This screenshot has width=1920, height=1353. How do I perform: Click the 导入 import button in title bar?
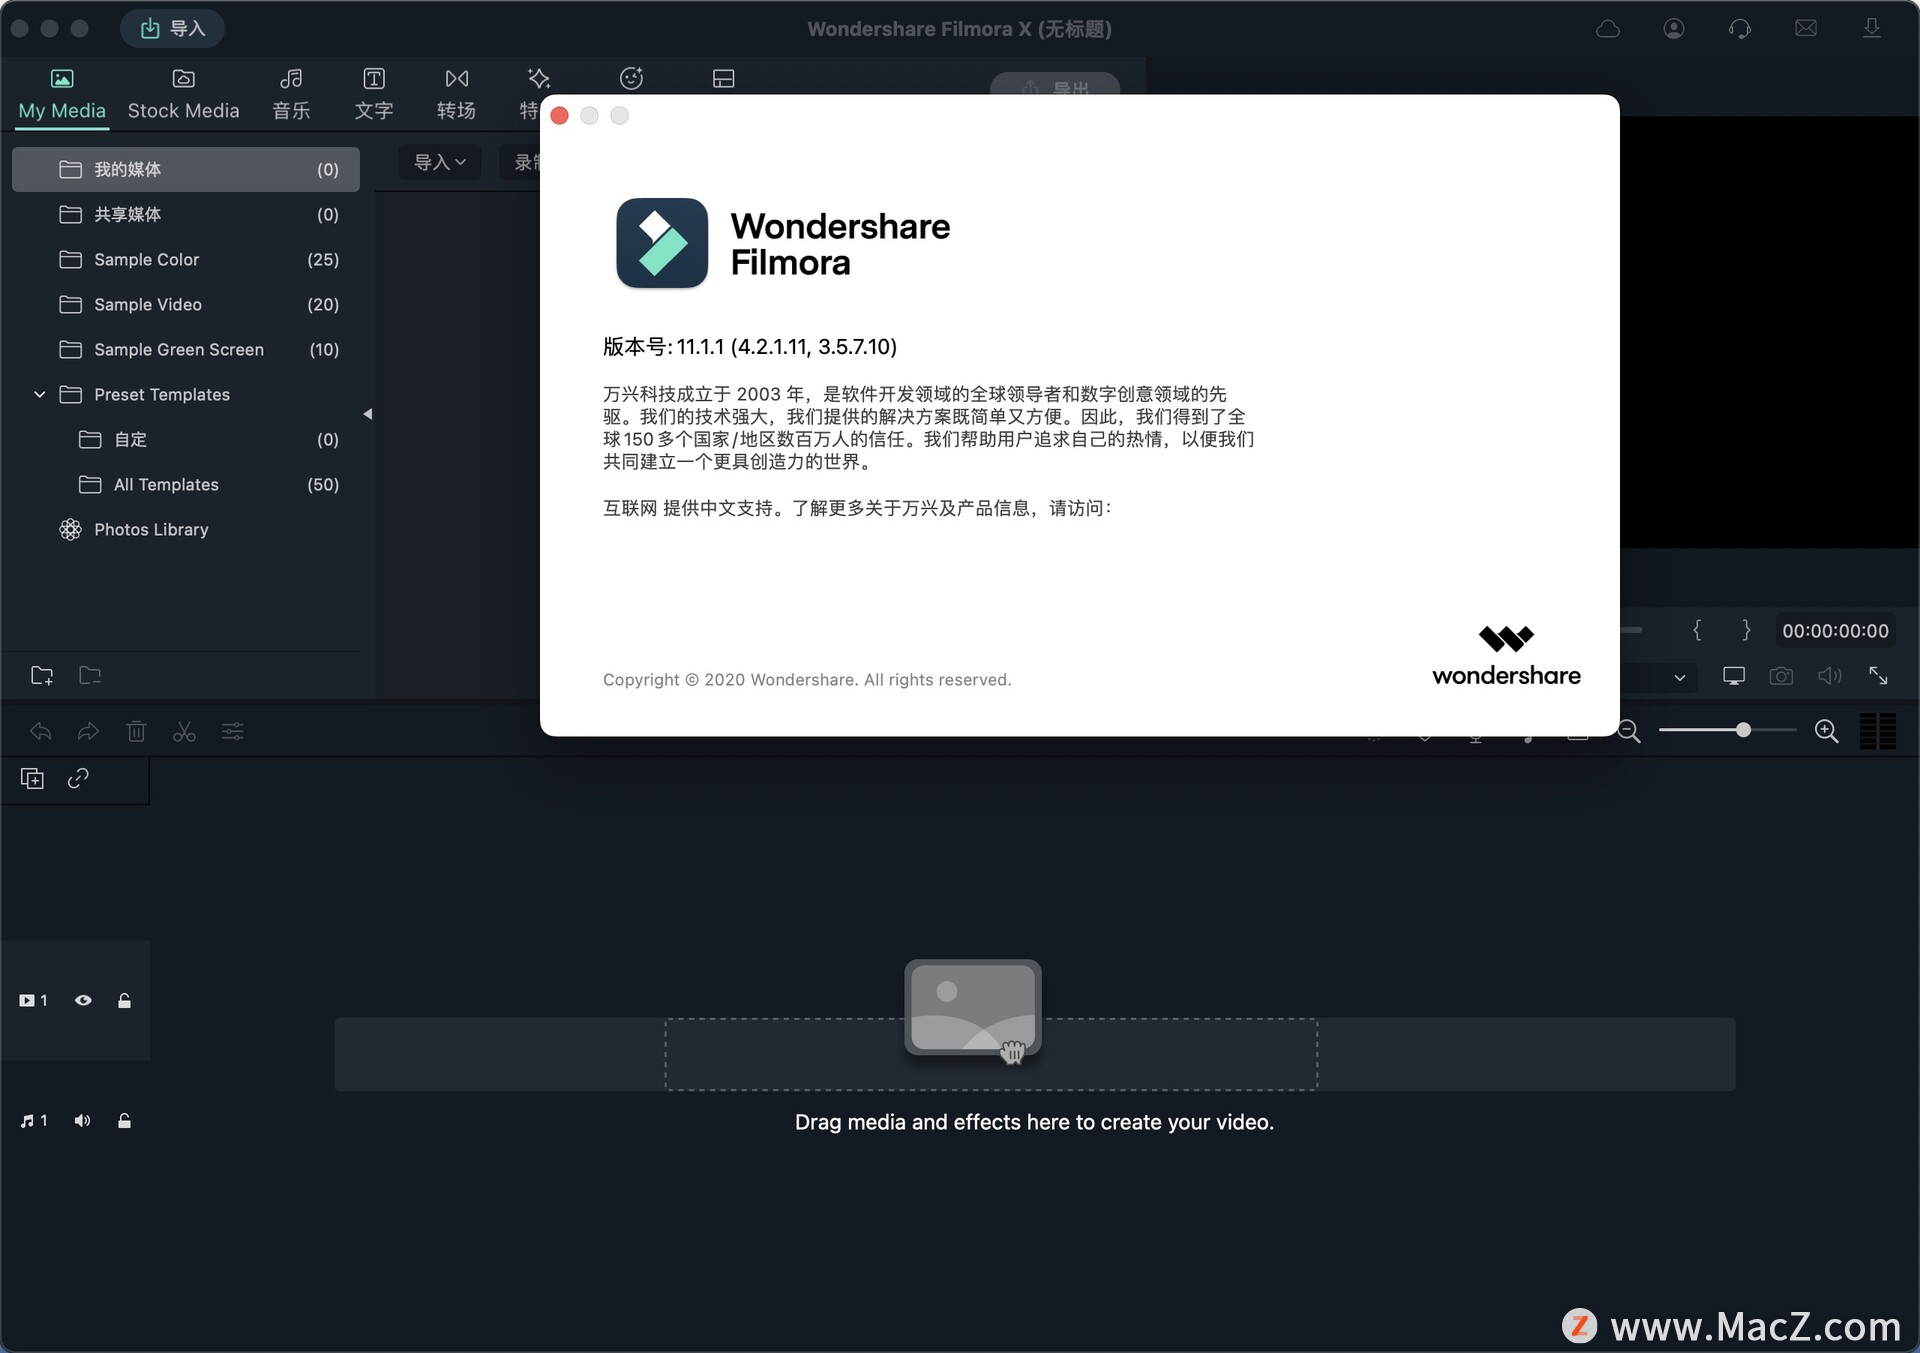pos(172,28)
